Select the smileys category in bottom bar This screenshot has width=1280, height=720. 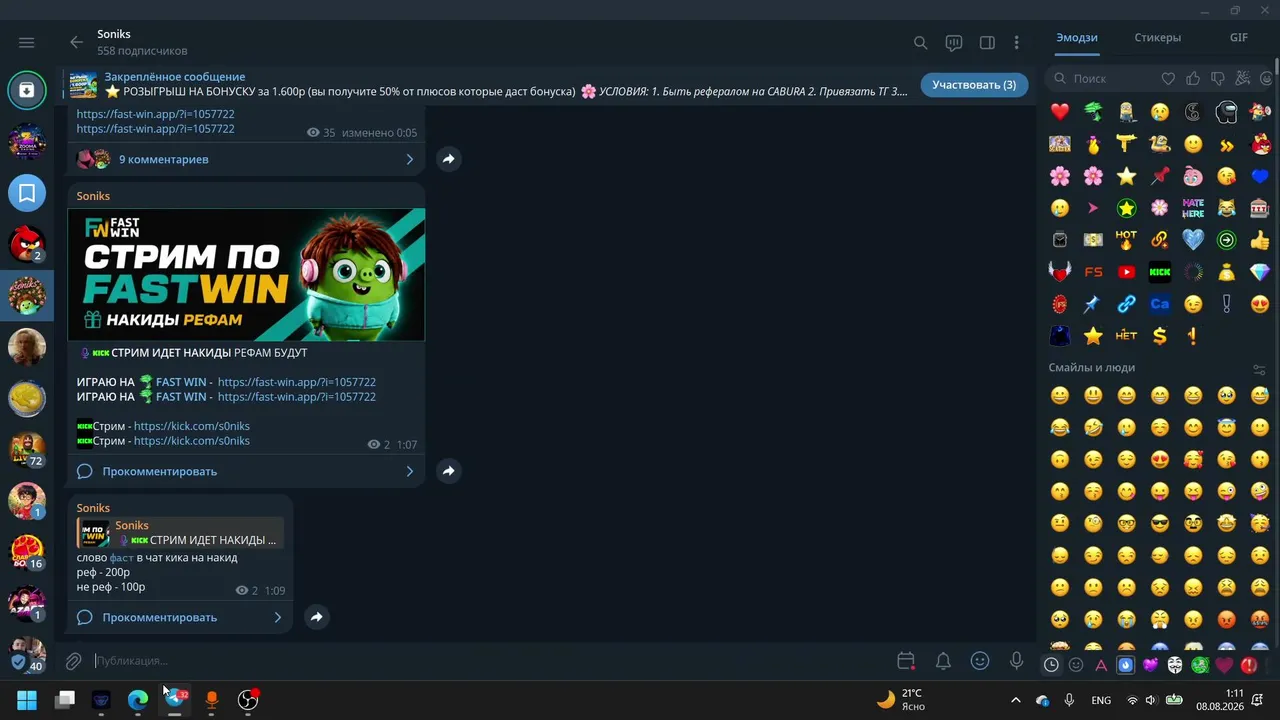point(1076,665)
